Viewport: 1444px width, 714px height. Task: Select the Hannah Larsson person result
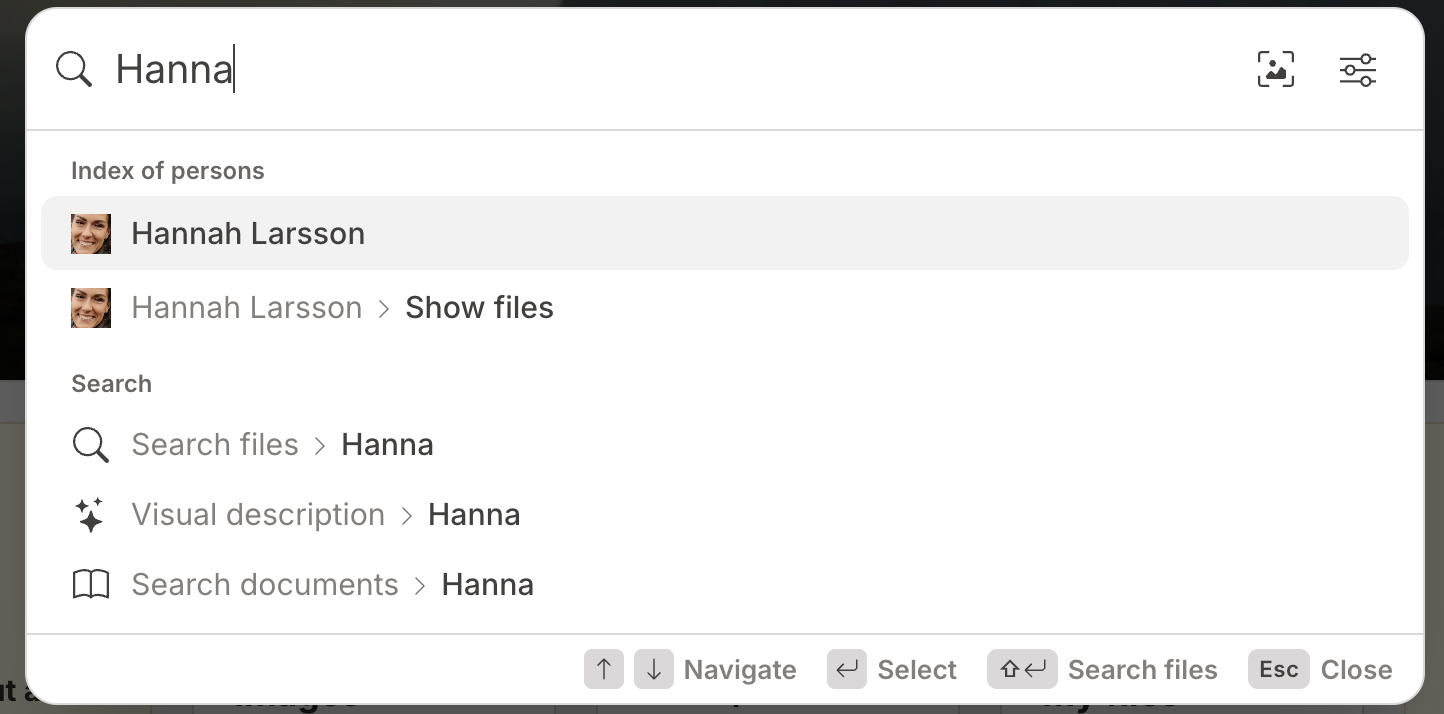coord(724,233)
